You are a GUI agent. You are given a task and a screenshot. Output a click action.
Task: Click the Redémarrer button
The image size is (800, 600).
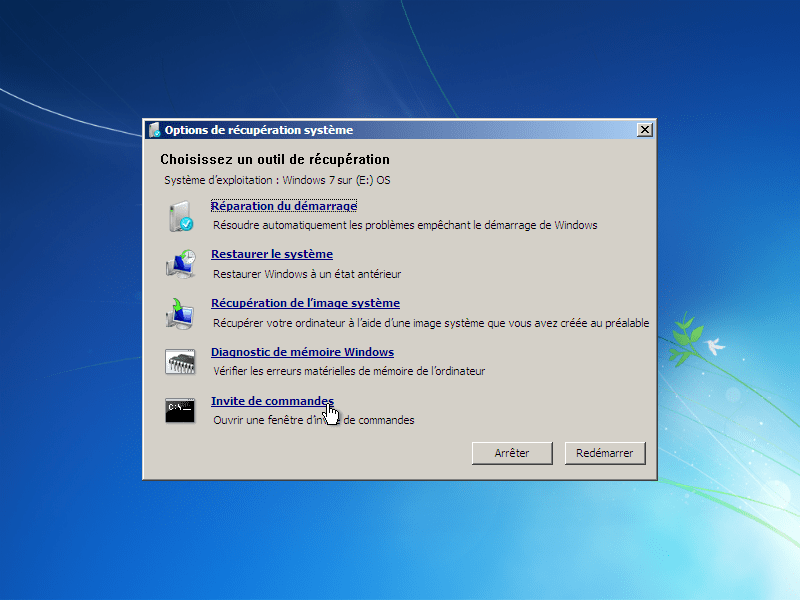[605, 453]
